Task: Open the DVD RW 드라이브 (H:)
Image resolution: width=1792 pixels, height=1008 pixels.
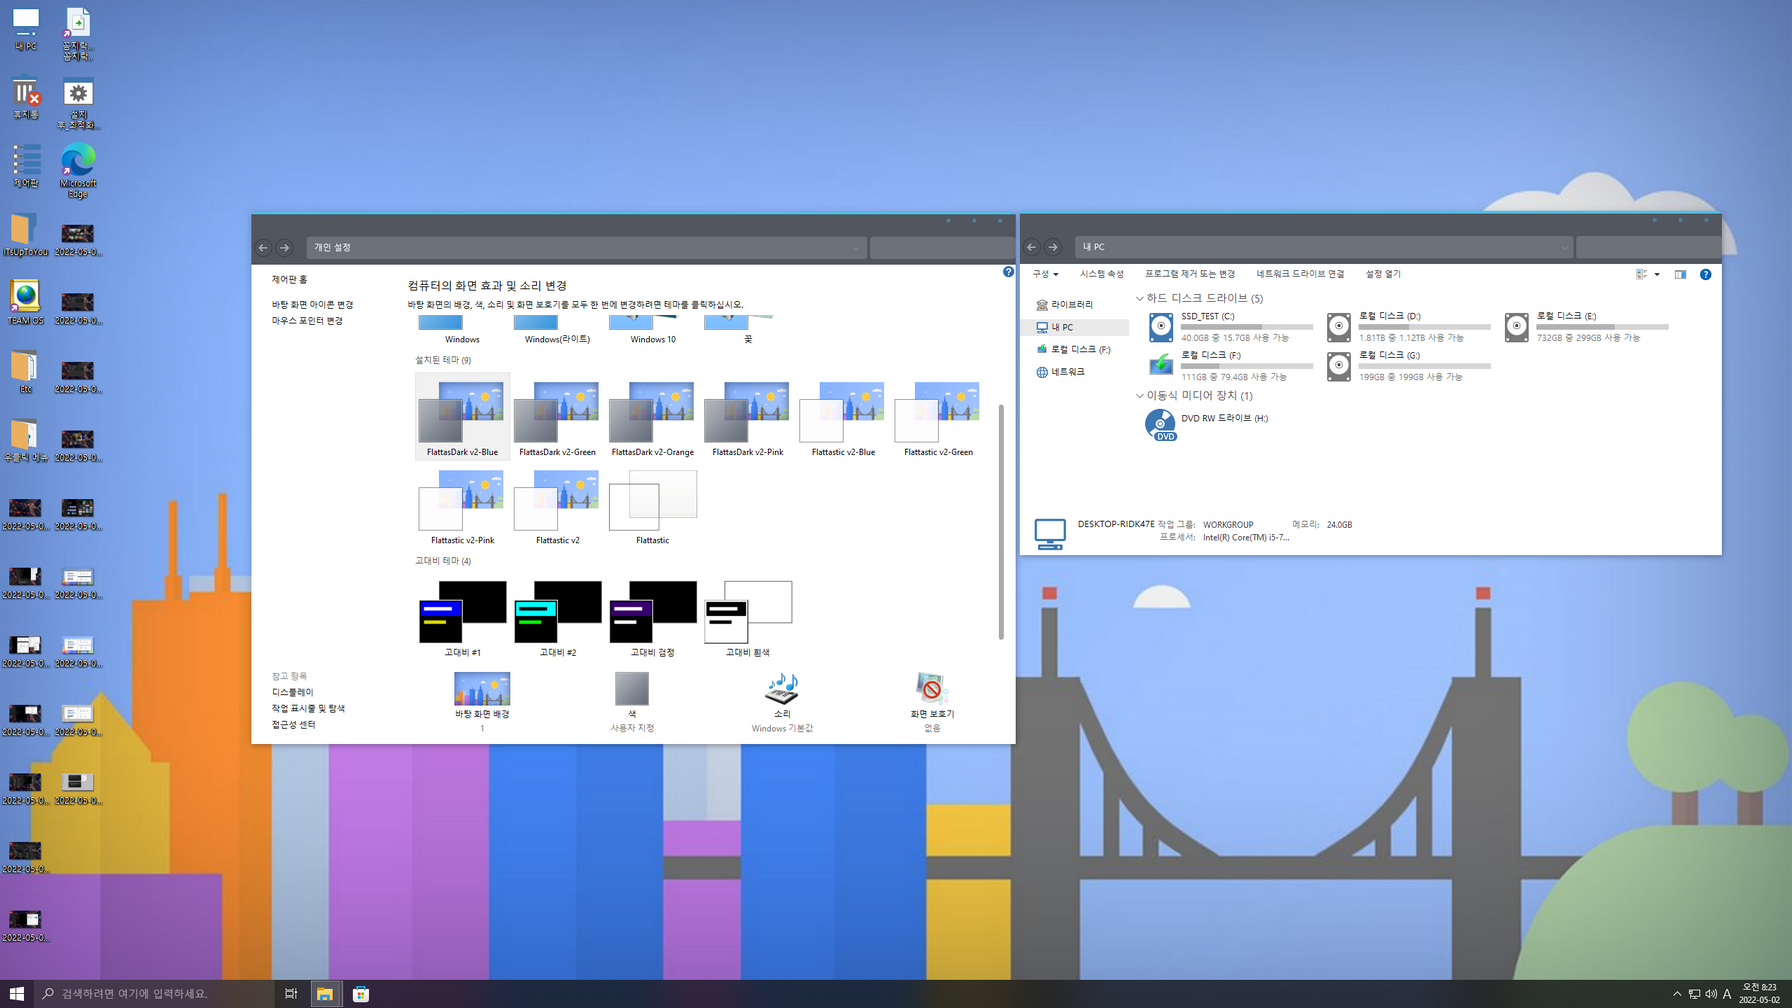Action: 1208,424
